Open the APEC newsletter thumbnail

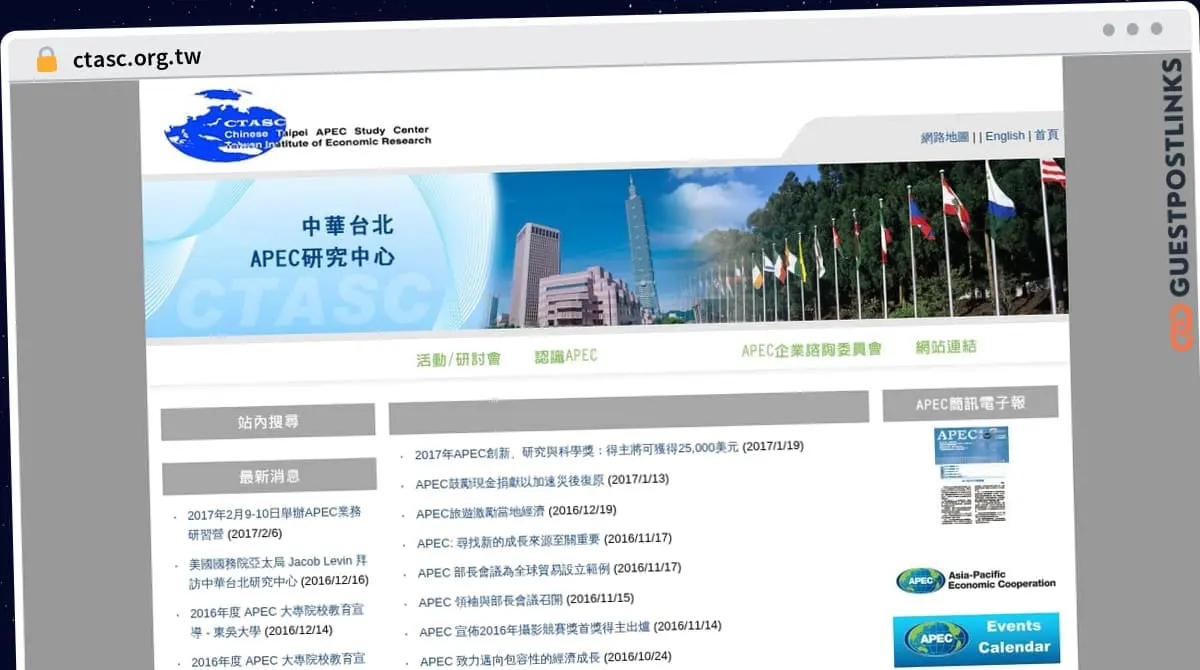point(971,476)
